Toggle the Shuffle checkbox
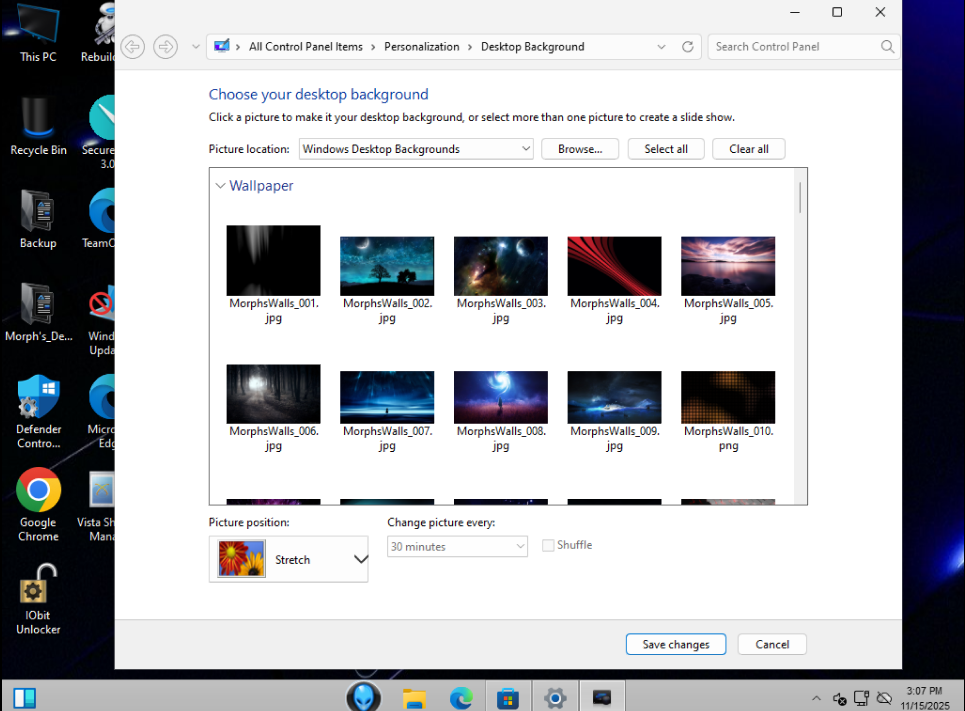The height and width of the screenshot is (711, 965). 548,546
